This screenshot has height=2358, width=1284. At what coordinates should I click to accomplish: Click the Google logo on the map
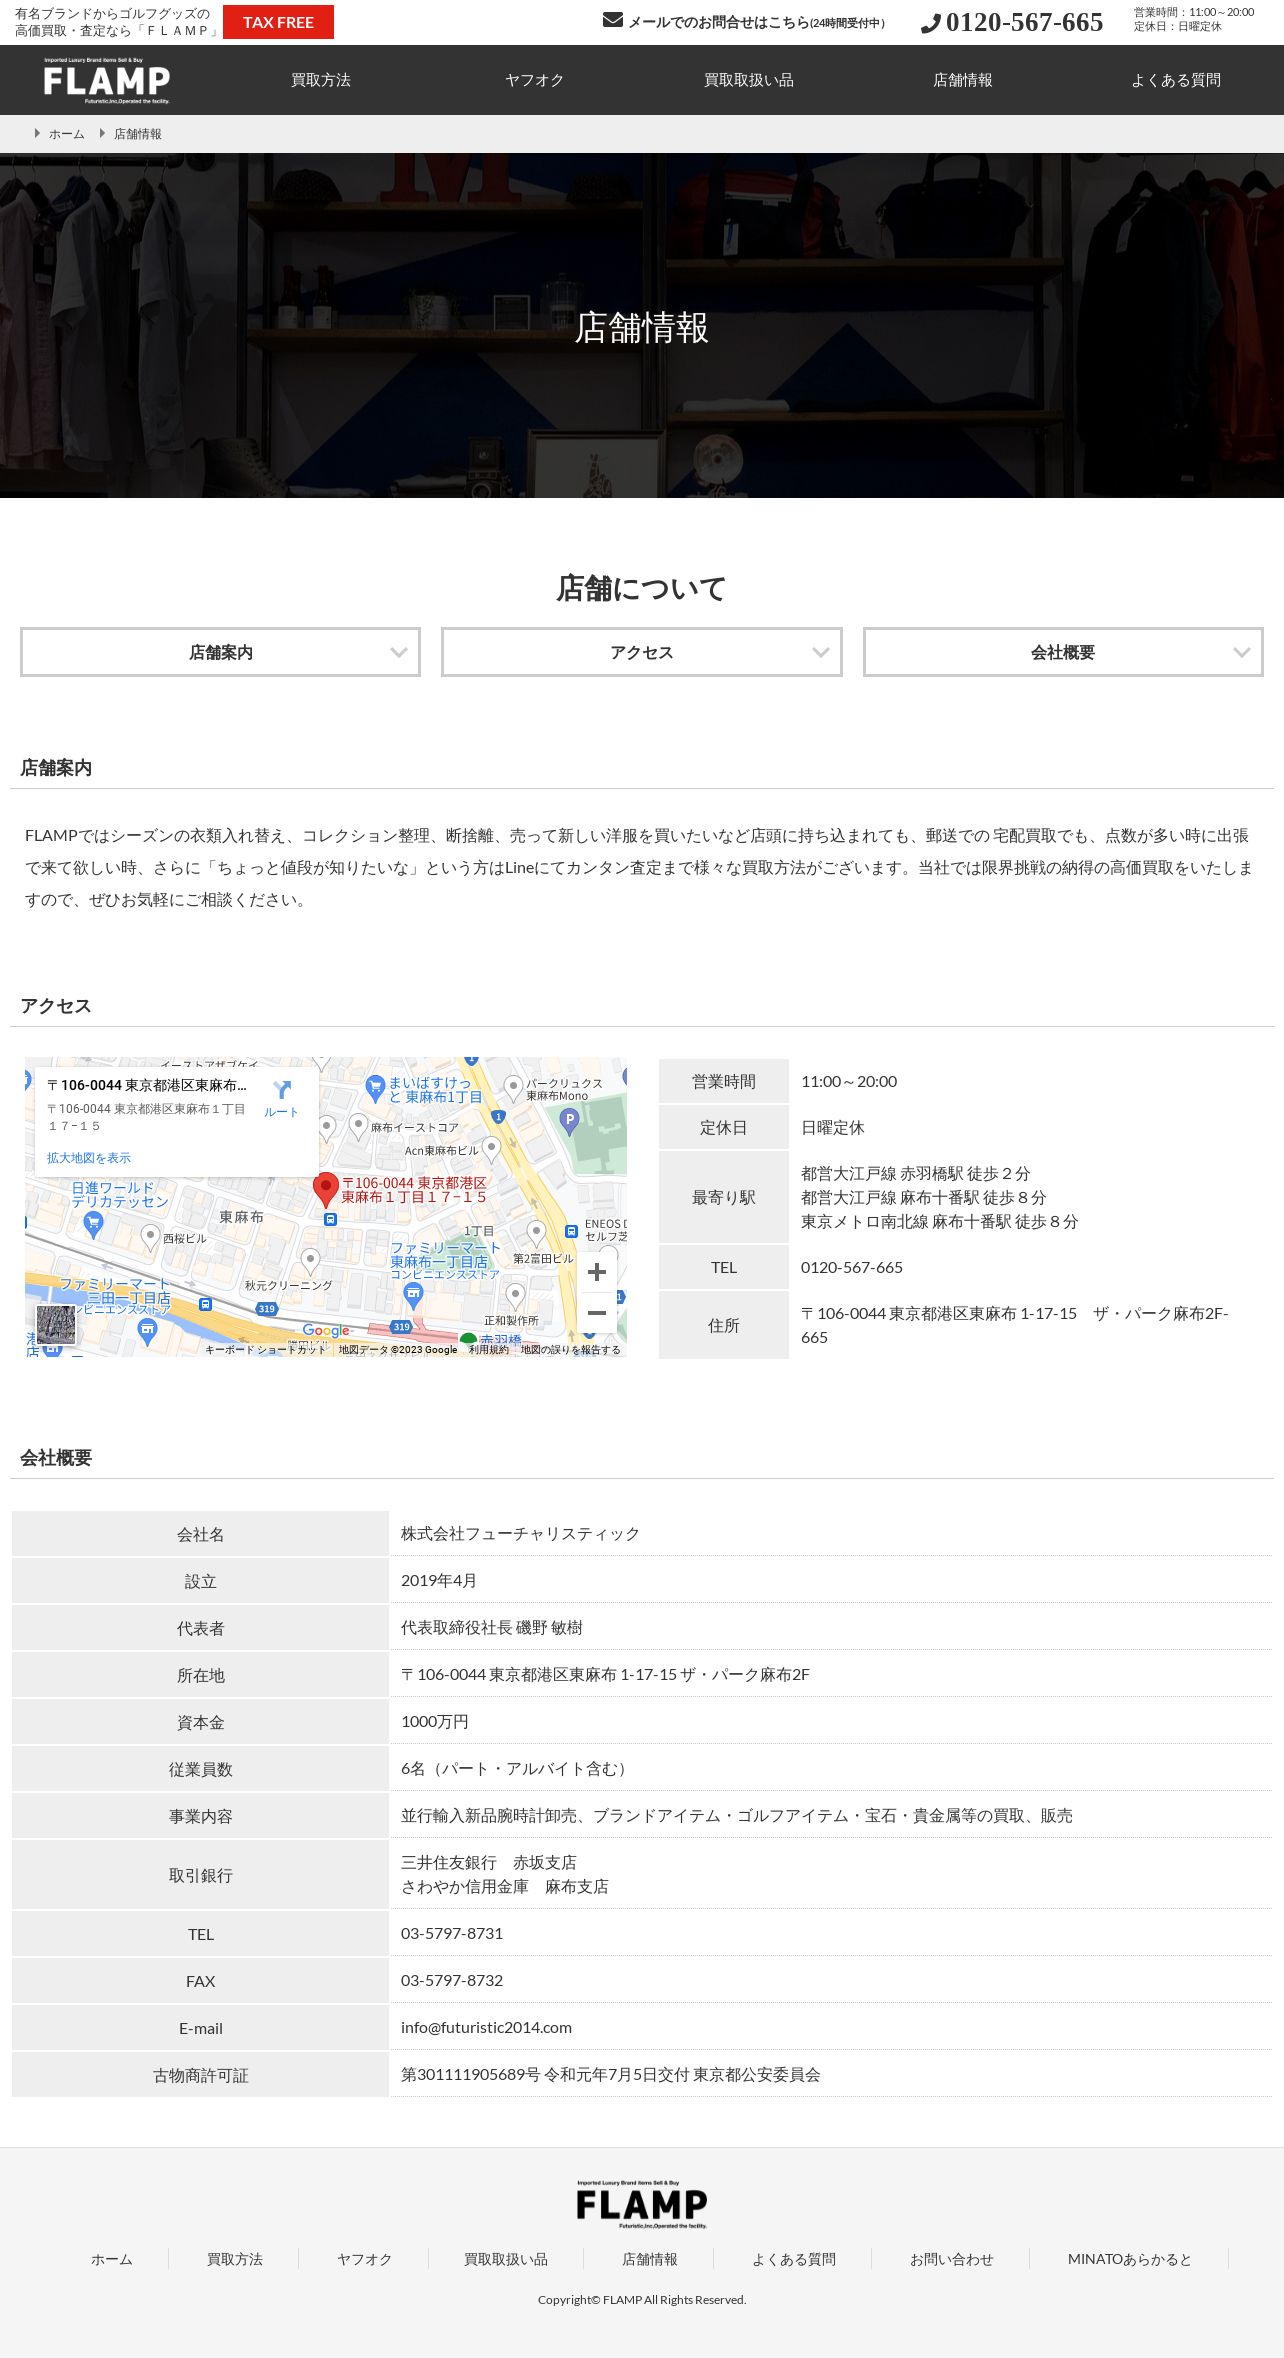click(327, 1331)
